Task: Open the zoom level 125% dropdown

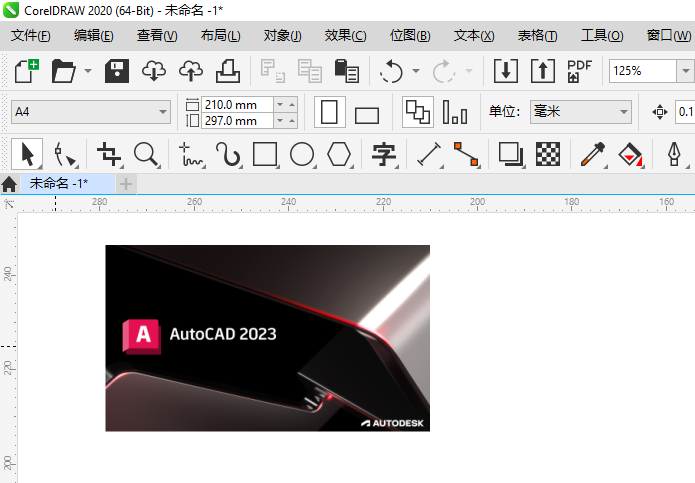Action: click(685, 71)
